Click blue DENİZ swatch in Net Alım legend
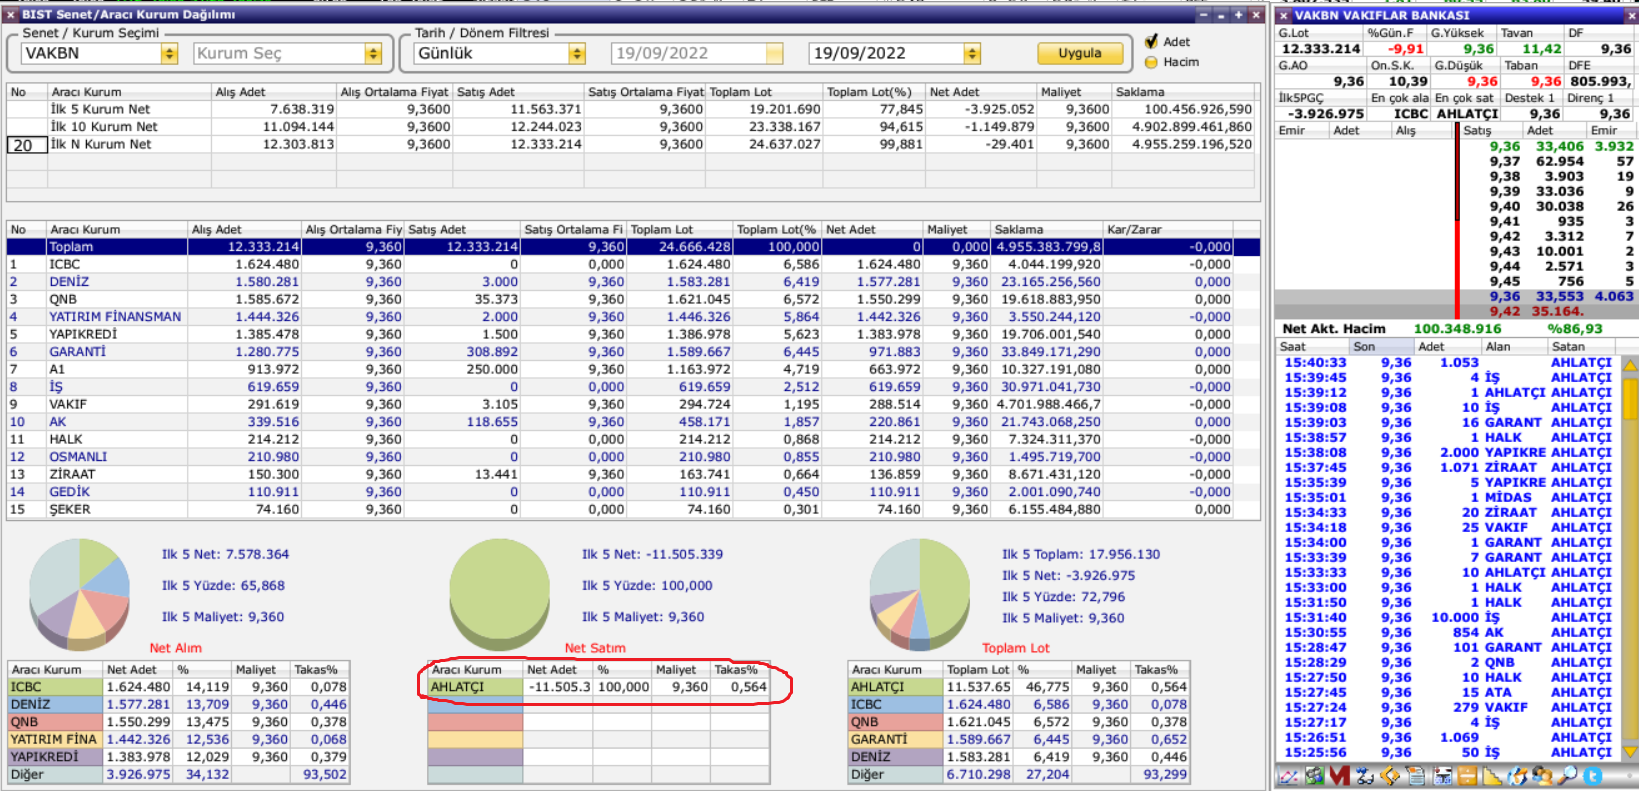The height and width of the screenshot is (791, 1639). (x=55, y=704)
